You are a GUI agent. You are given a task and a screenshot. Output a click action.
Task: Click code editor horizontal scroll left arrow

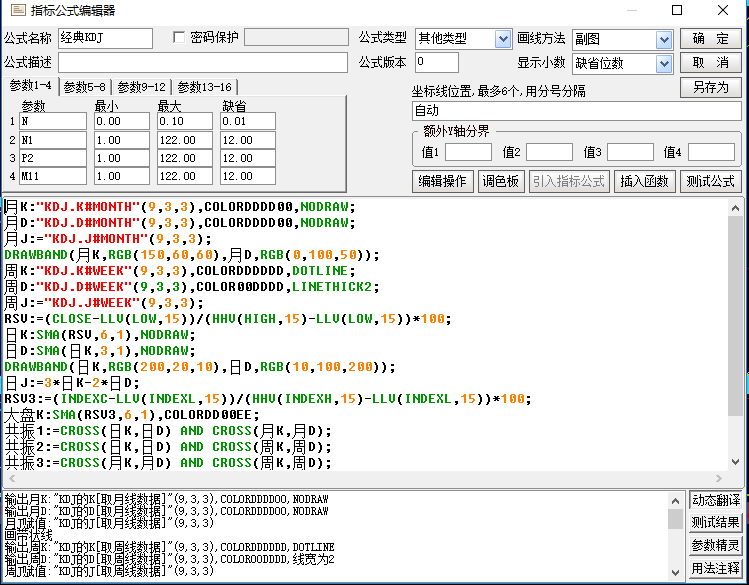[x=12, y=478]
